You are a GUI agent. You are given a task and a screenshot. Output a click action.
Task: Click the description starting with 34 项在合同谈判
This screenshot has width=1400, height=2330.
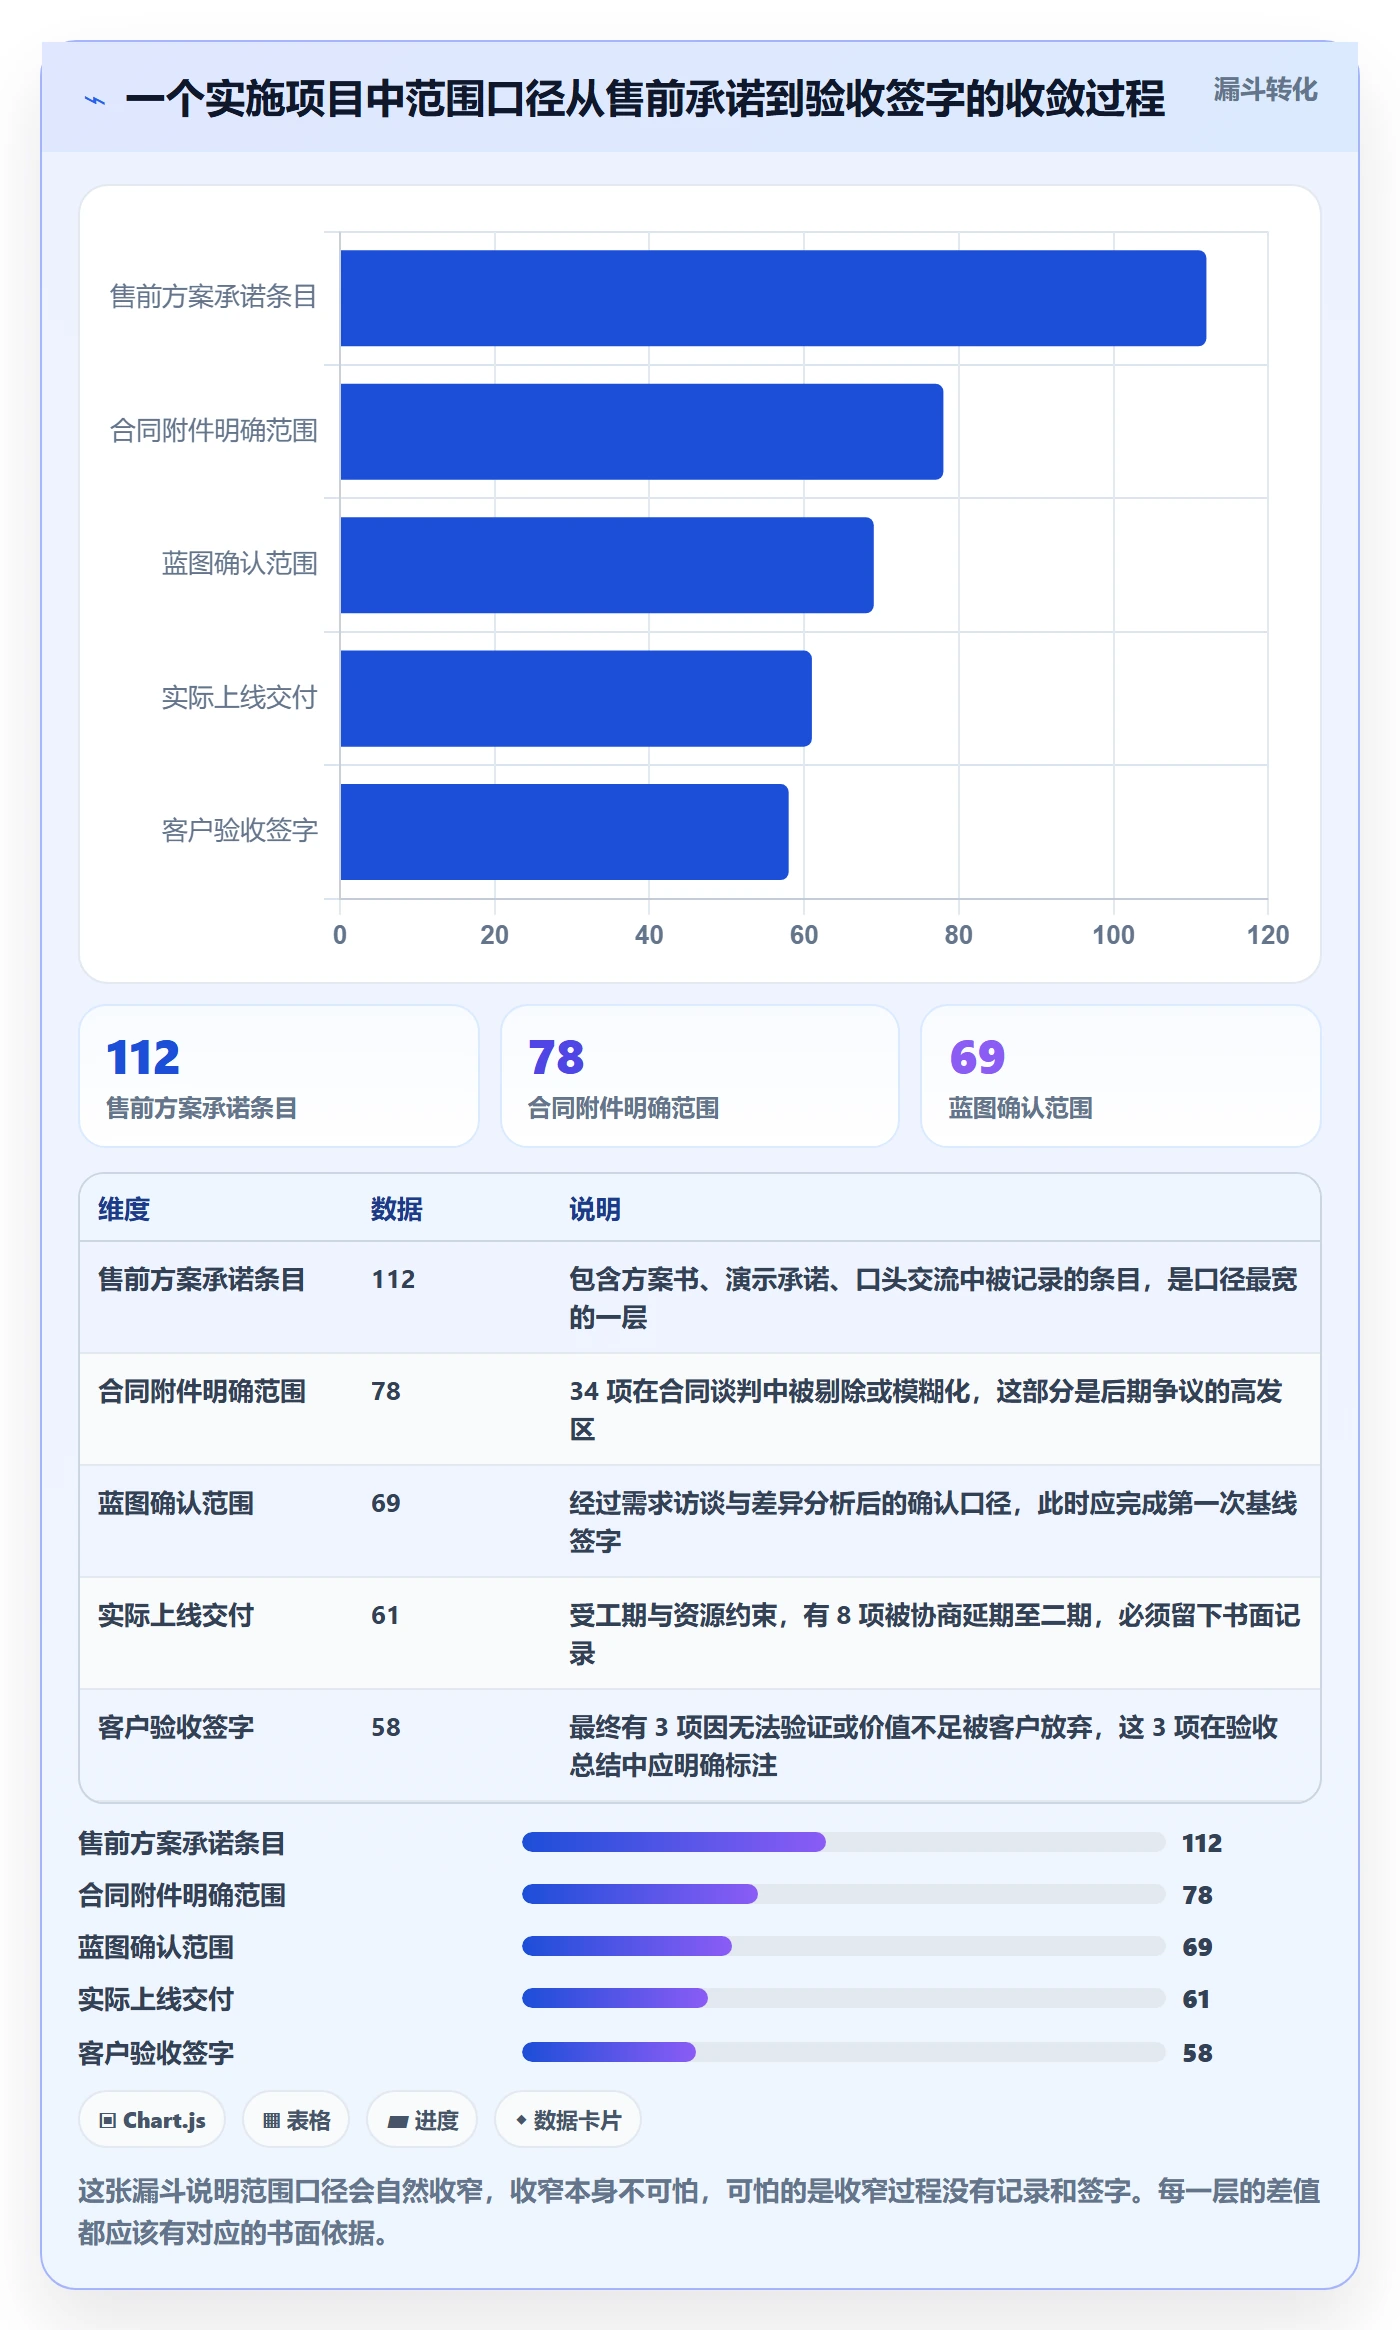coord(926,1410)
